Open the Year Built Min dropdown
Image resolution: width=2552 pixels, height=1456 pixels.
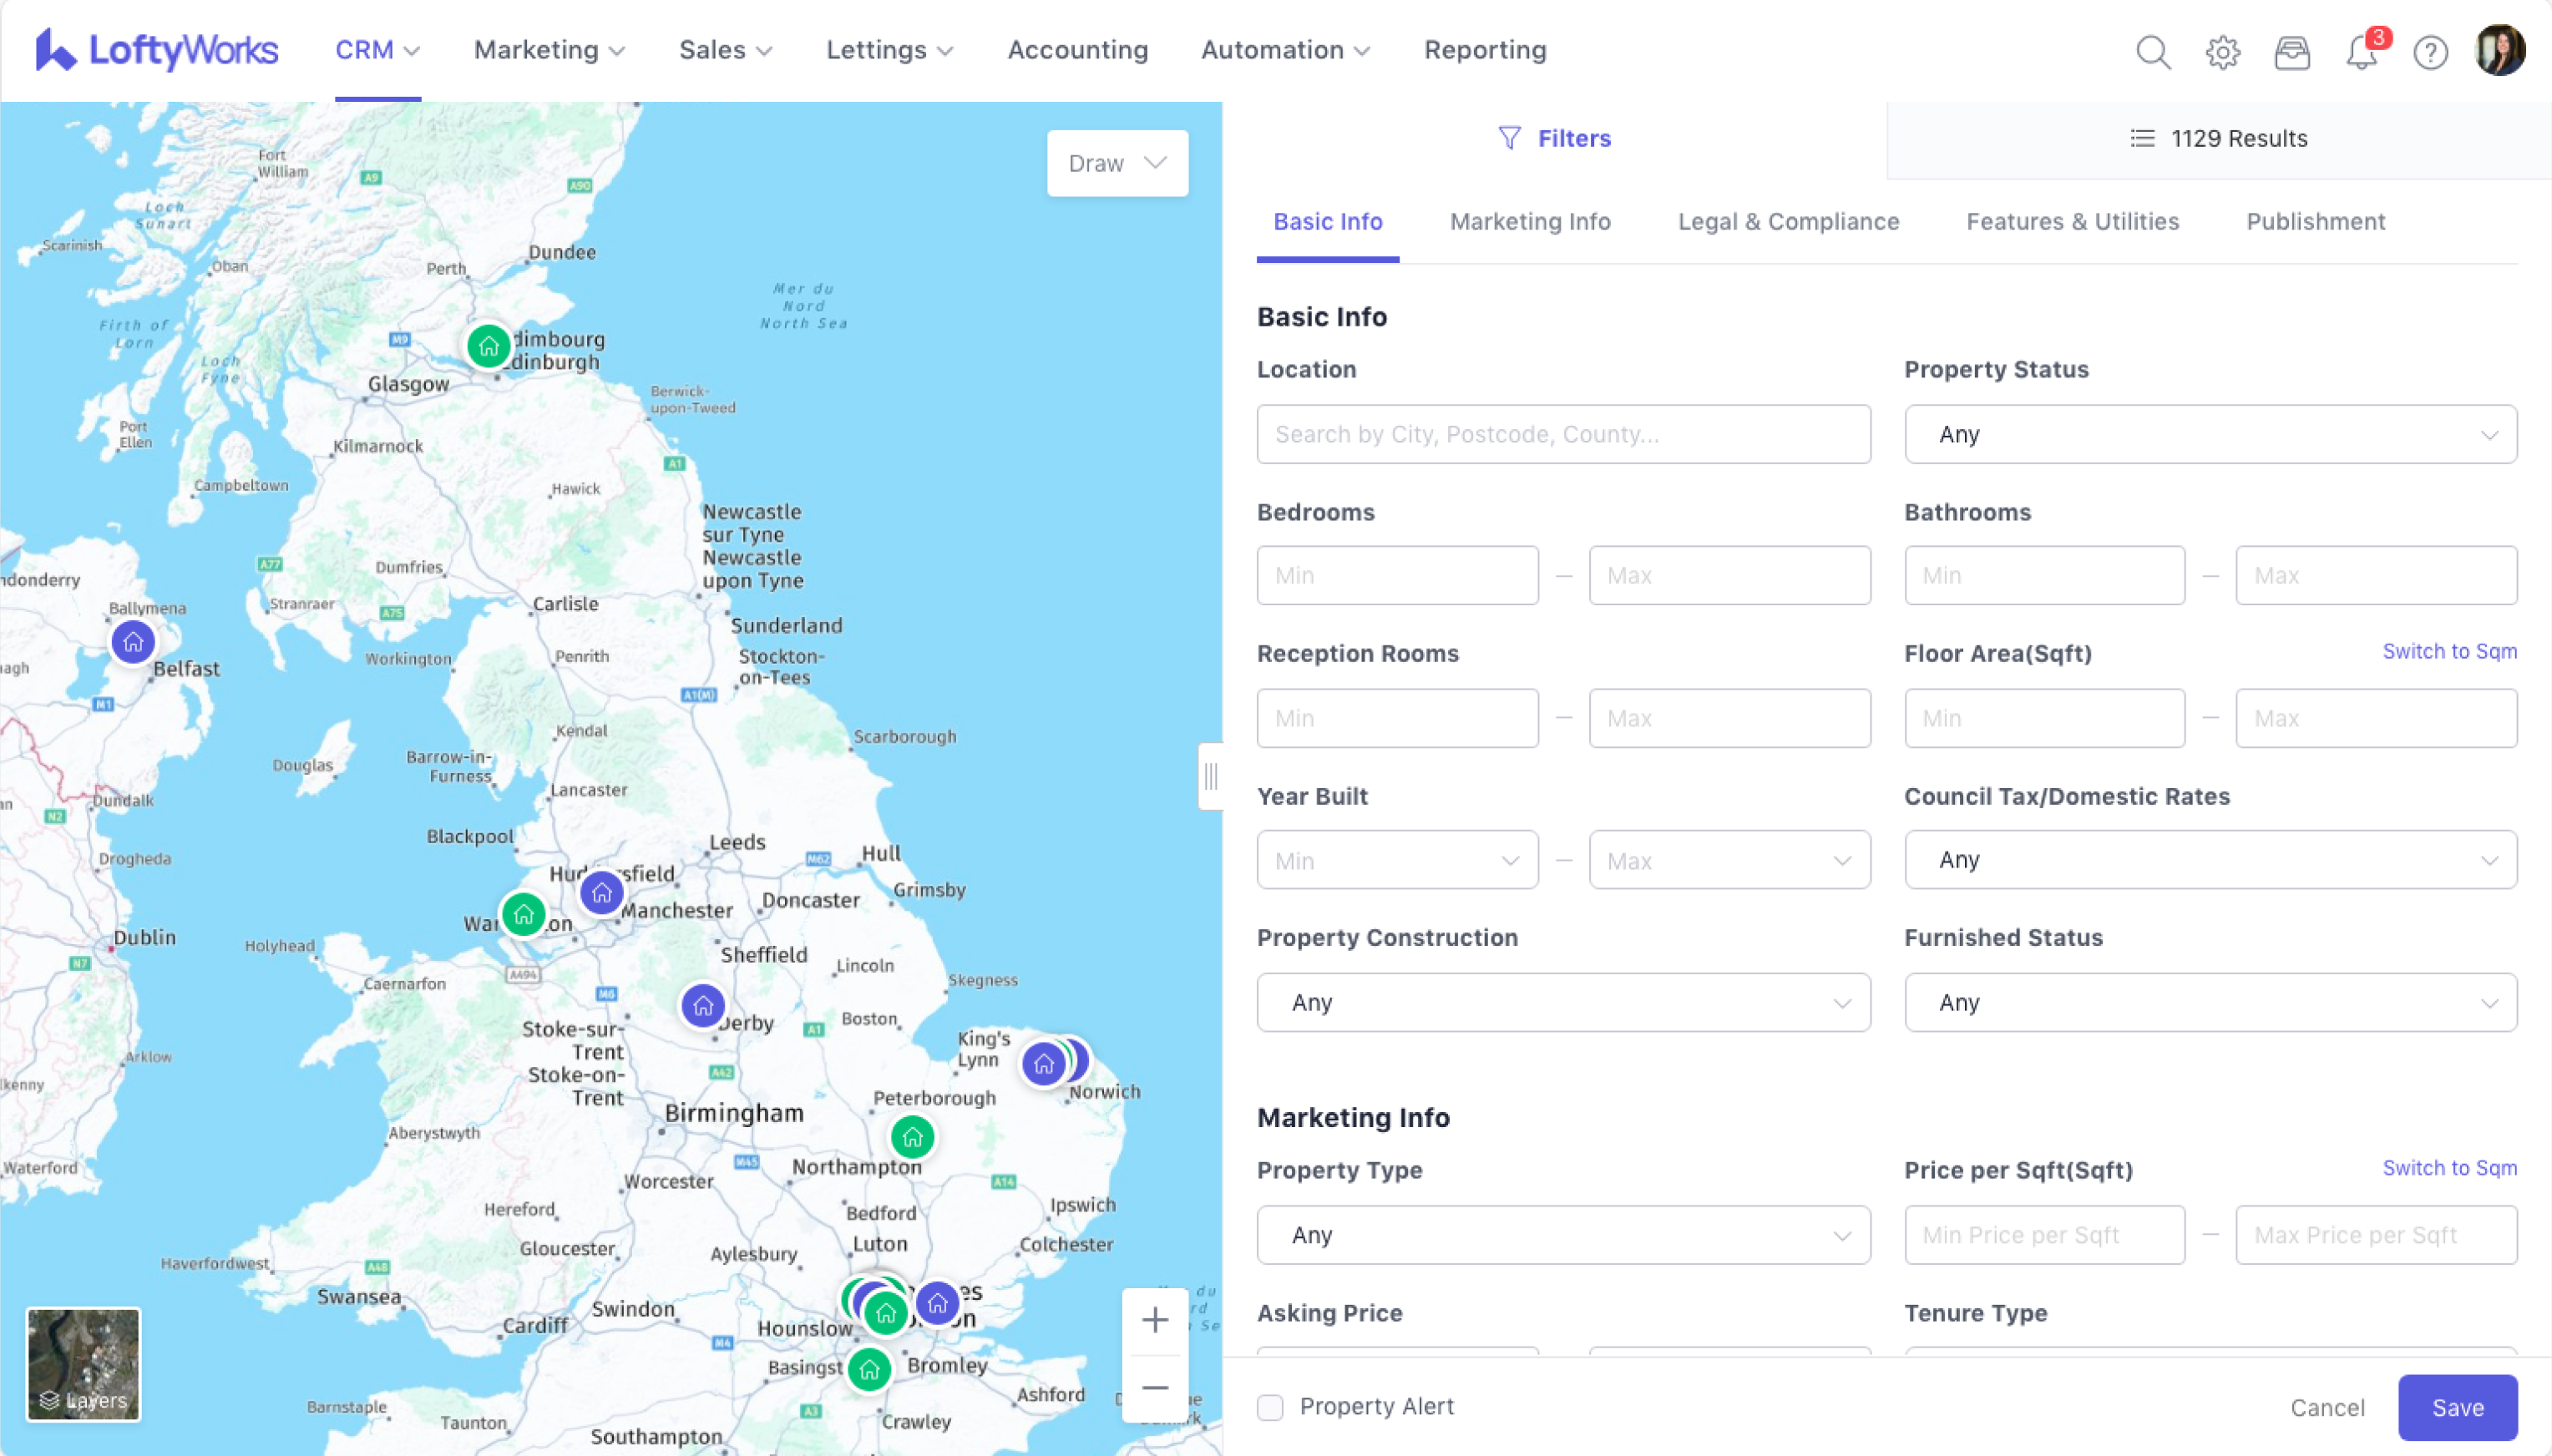click(1397, 860)
